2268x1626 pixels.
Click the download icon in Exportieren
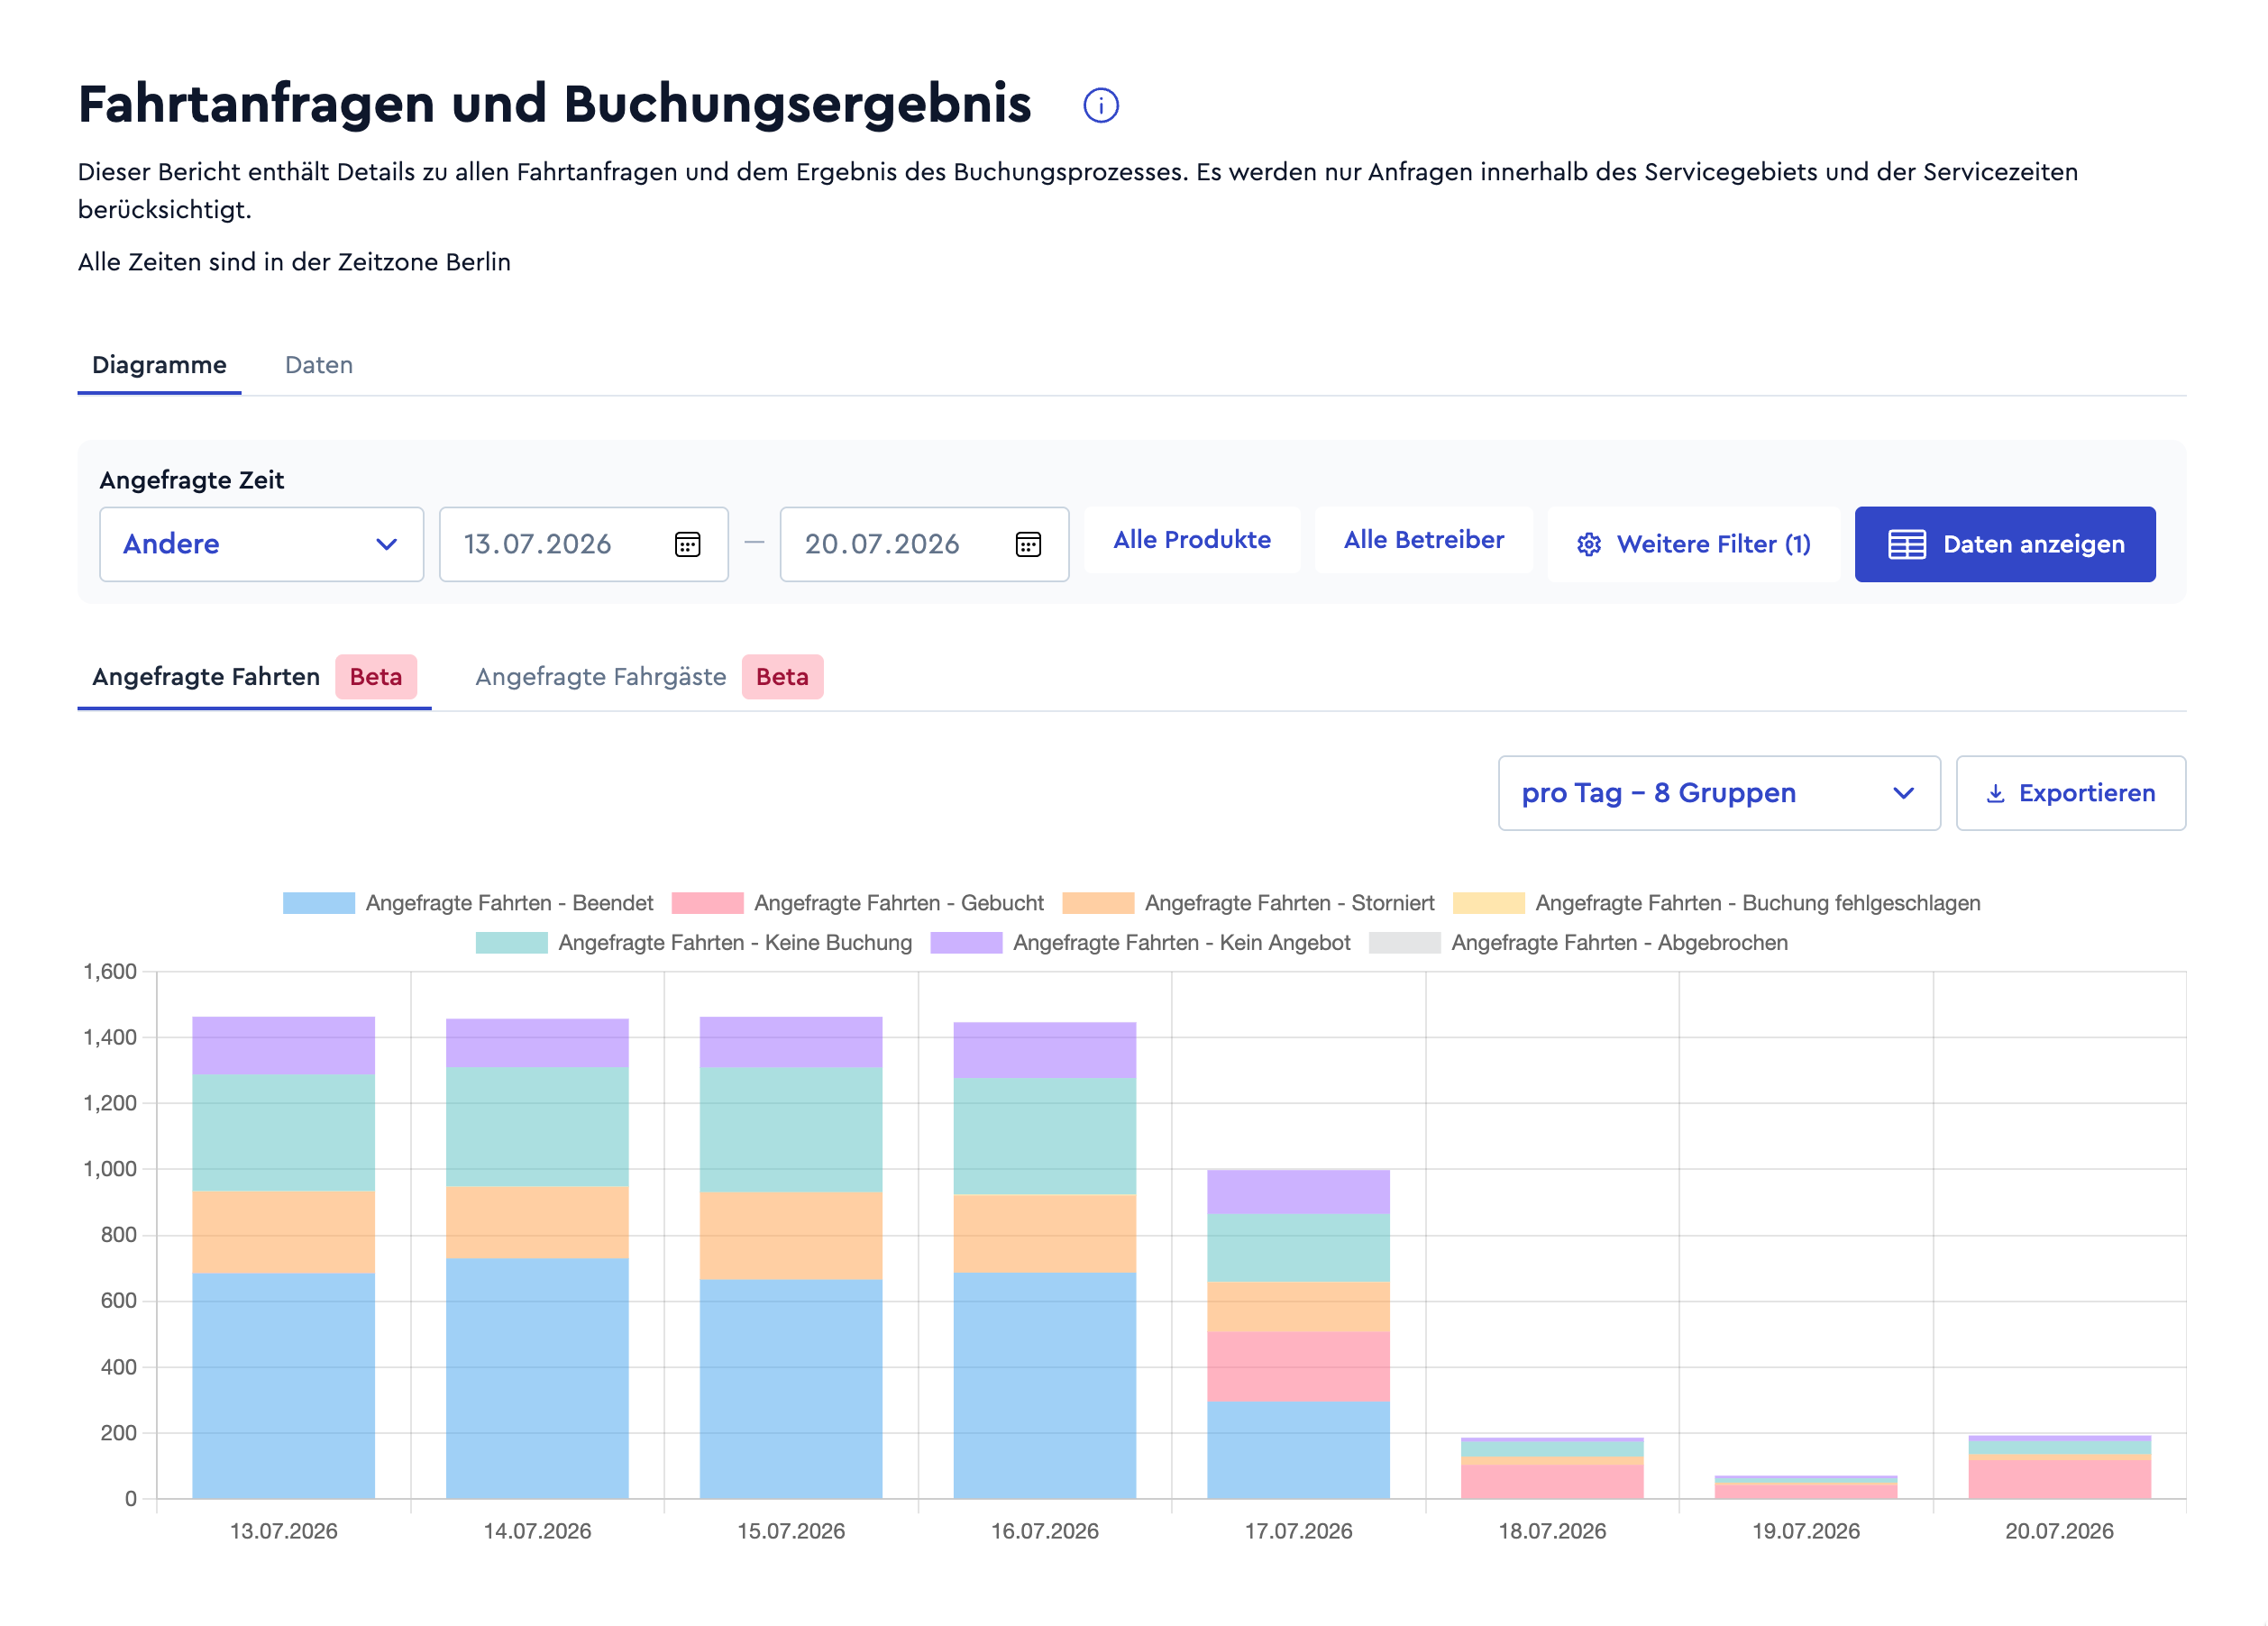point(1995,793)
